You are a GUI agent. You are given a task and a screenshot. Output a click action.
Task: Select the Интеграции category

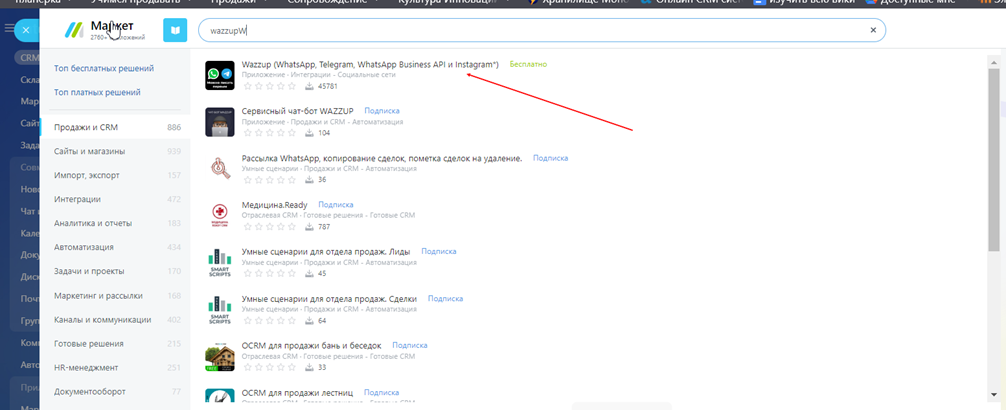click(x=115, y=200)
